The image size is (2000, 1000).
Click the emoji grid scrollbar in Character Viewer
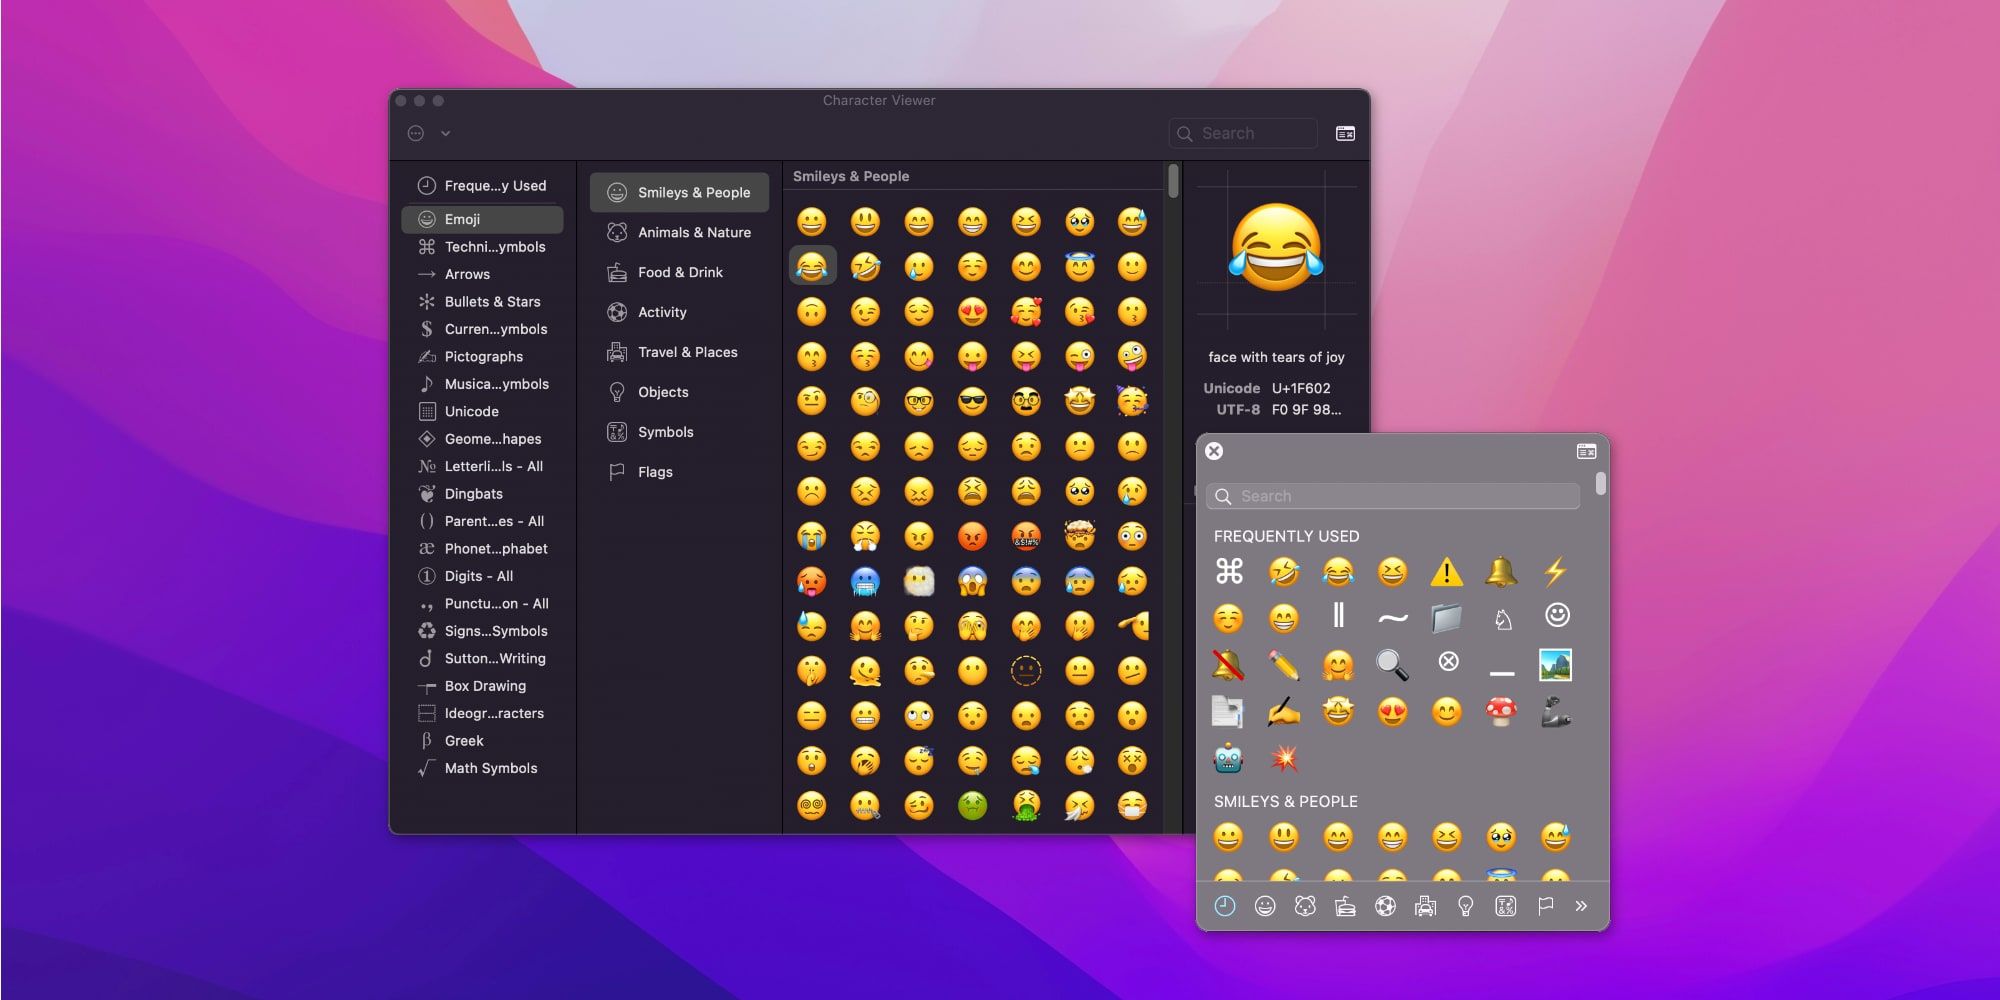pyautogui.click(x=1173, y=181)
